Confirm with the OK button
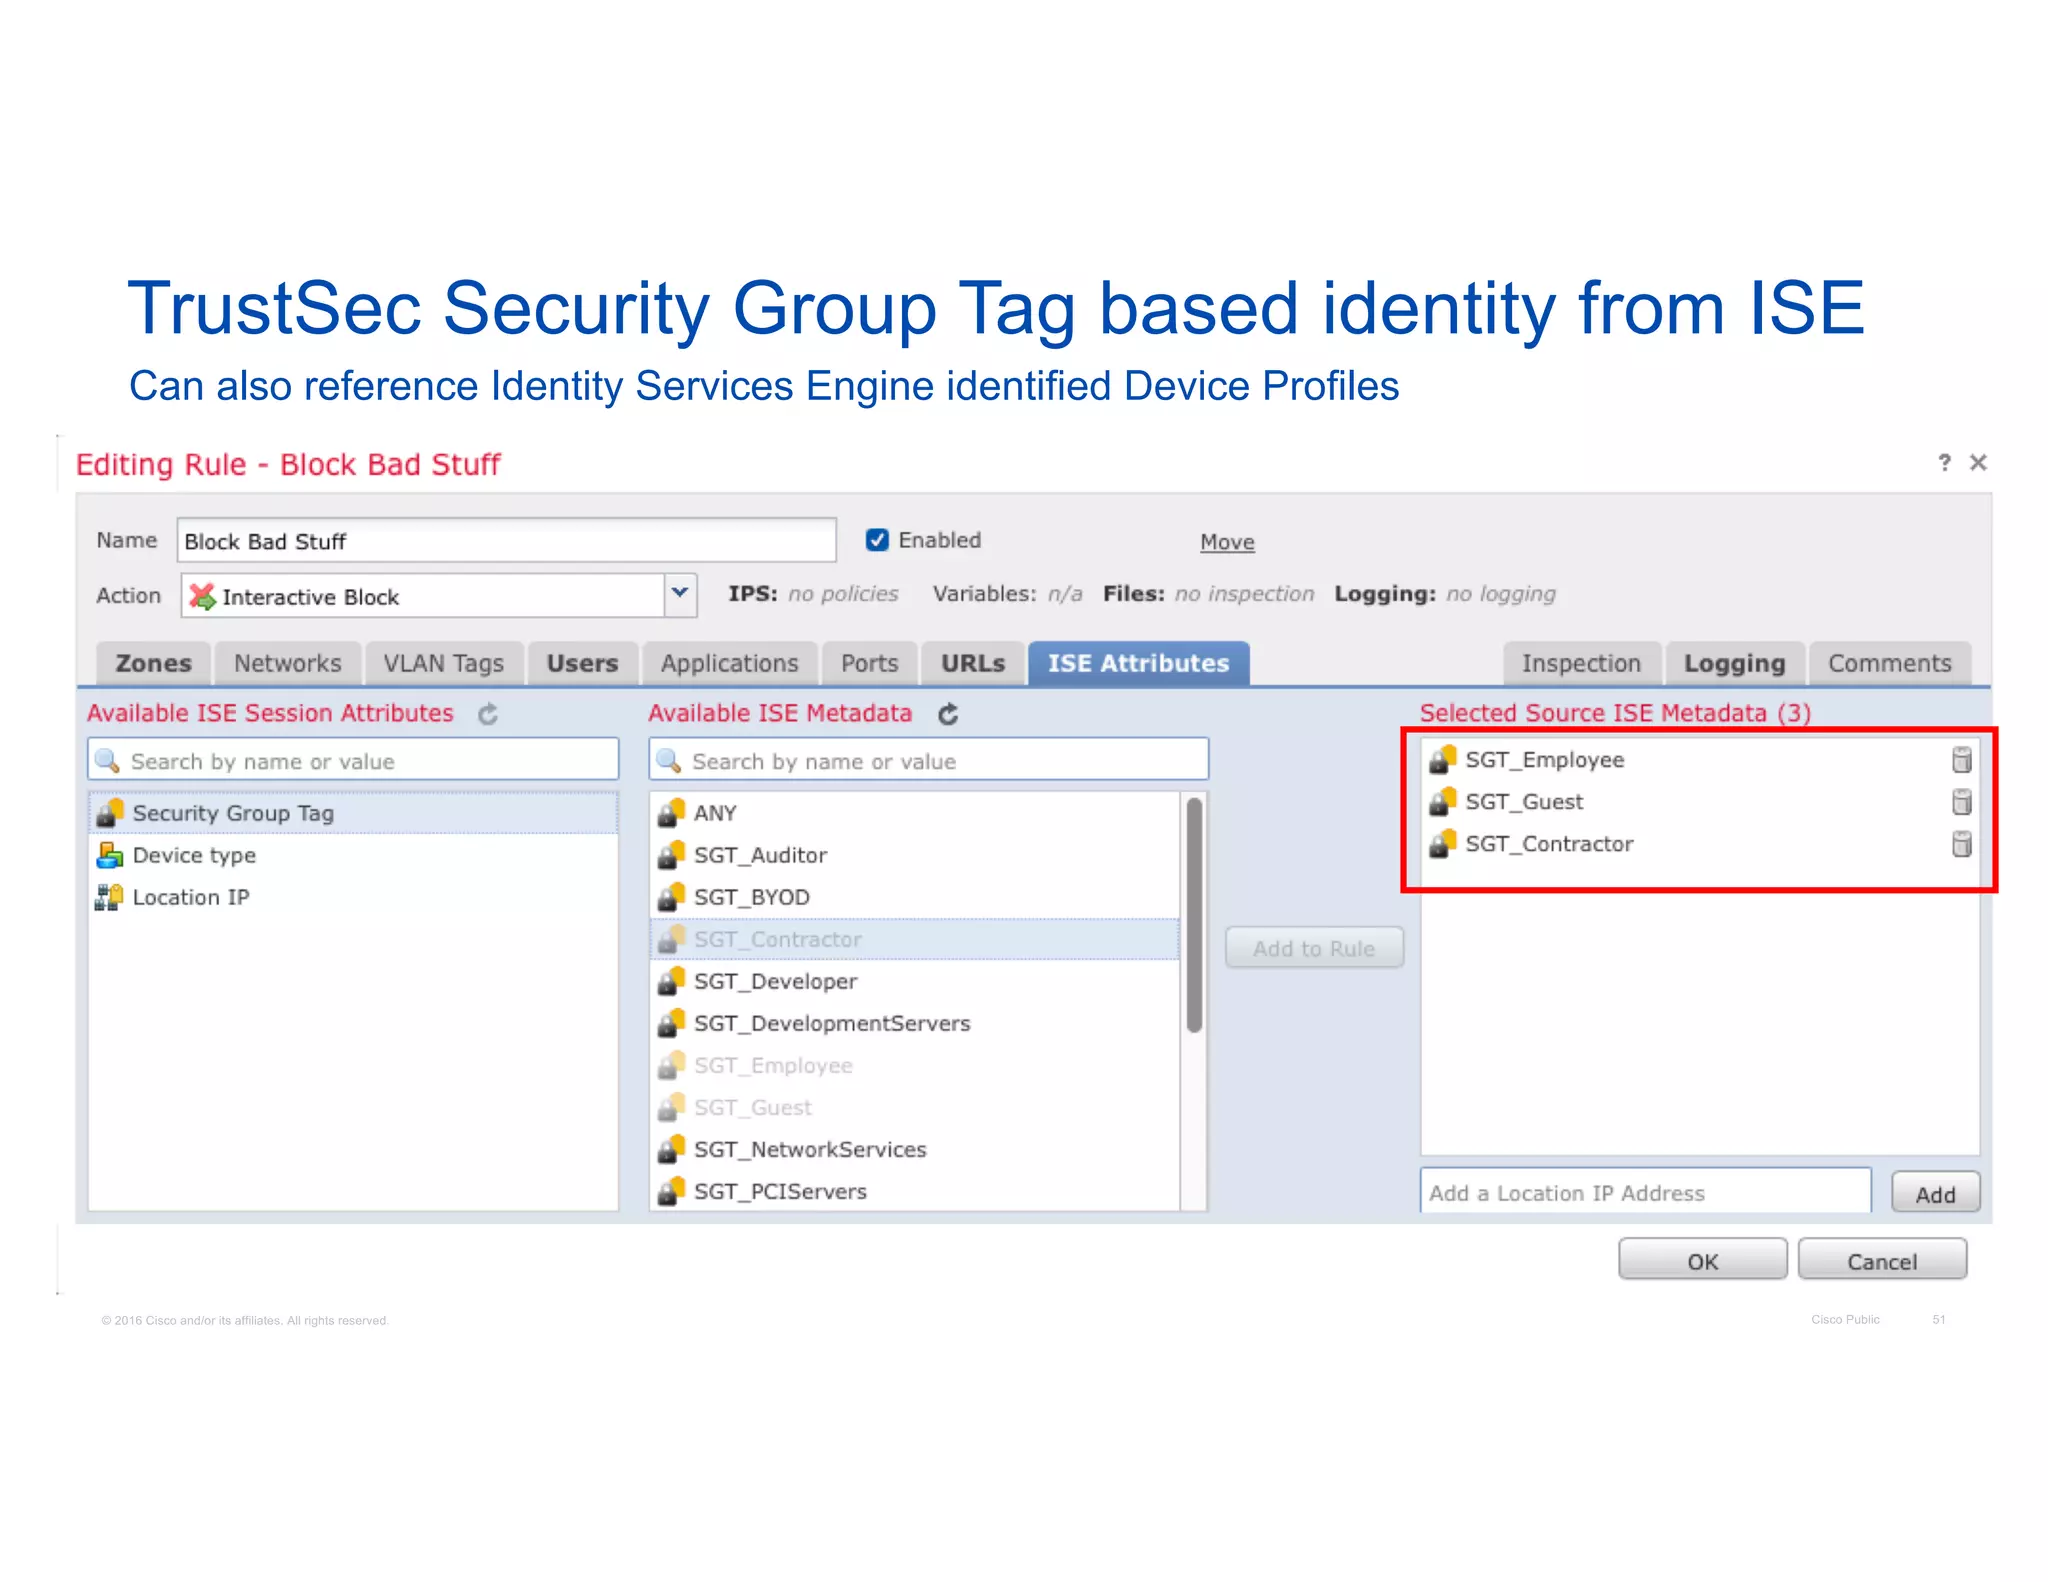Screen dimensions: 2048x1582 pos(1703,1261)
